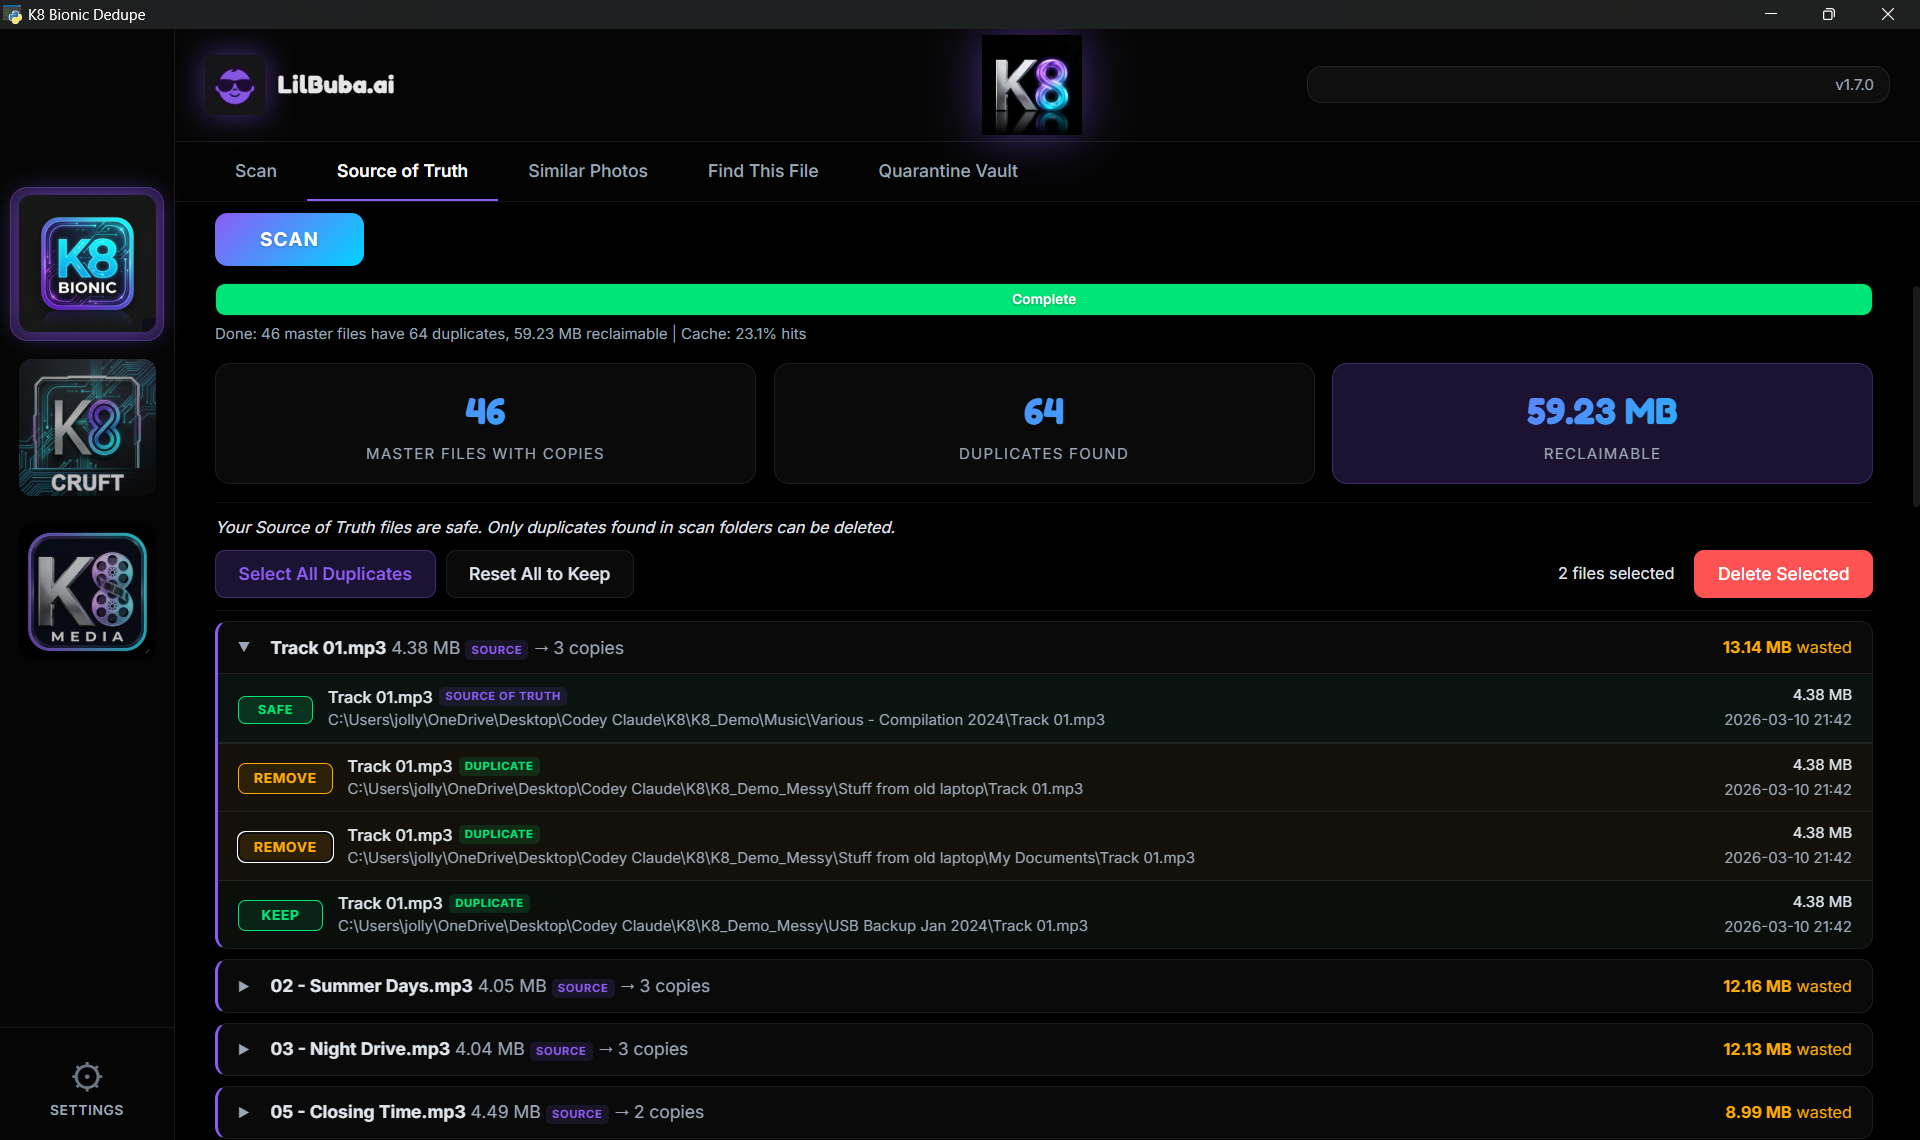
Task: Expand the 03 - Night Drive.mp3 group
Action: coord(244,1049)
